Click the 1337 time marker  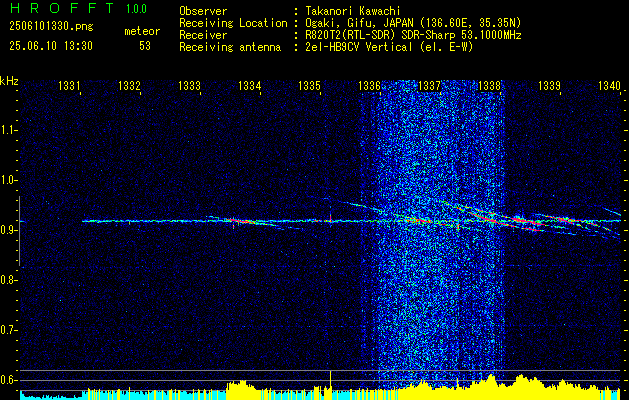(430, 86)
